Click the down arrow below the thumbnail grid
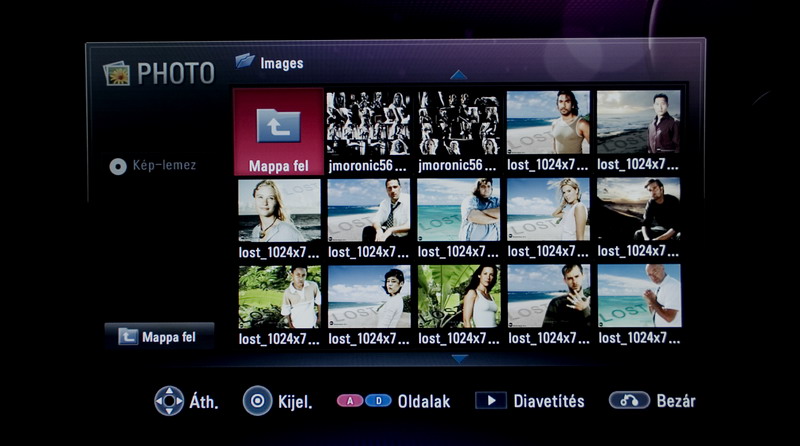 (459, 359)
